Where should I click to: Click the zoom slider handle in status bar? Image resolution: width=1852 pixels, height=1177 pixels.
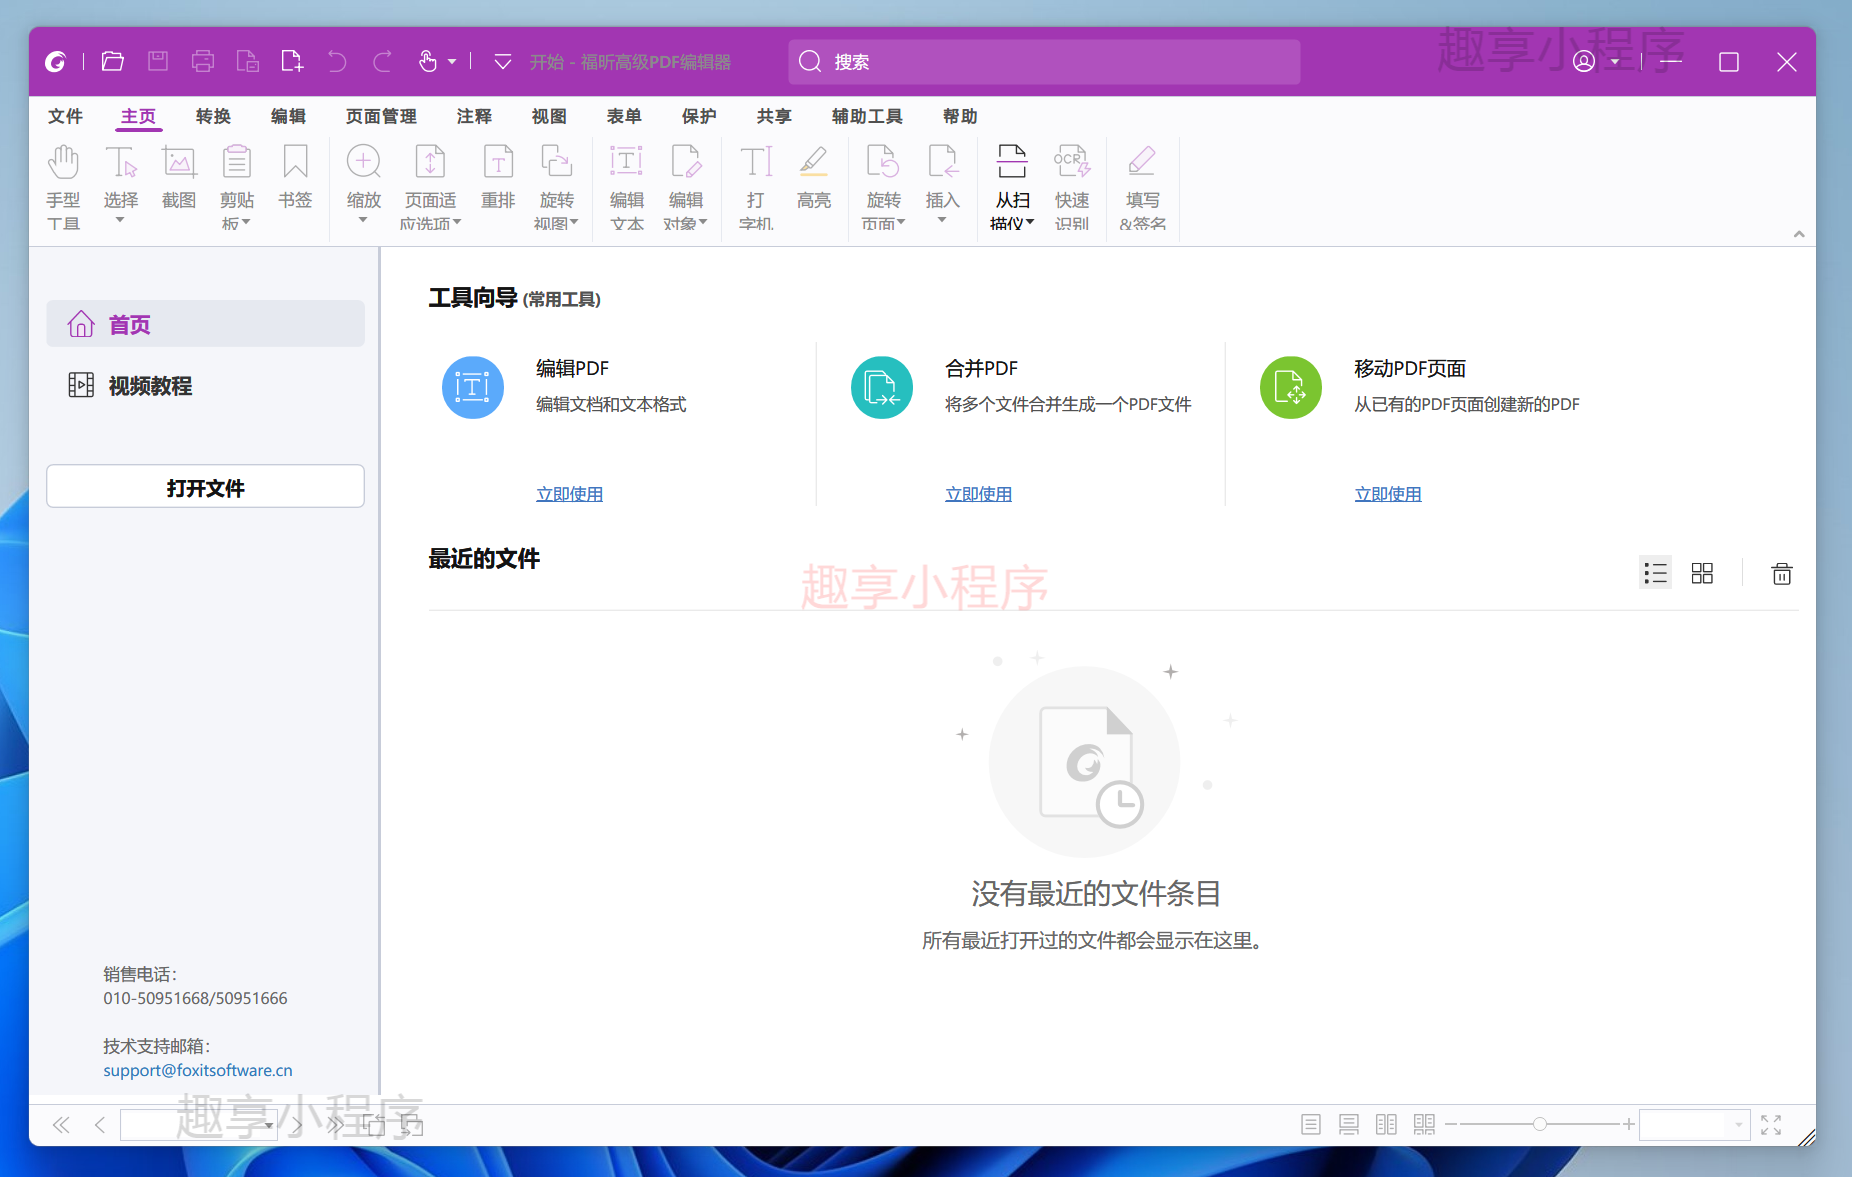1540,1125
